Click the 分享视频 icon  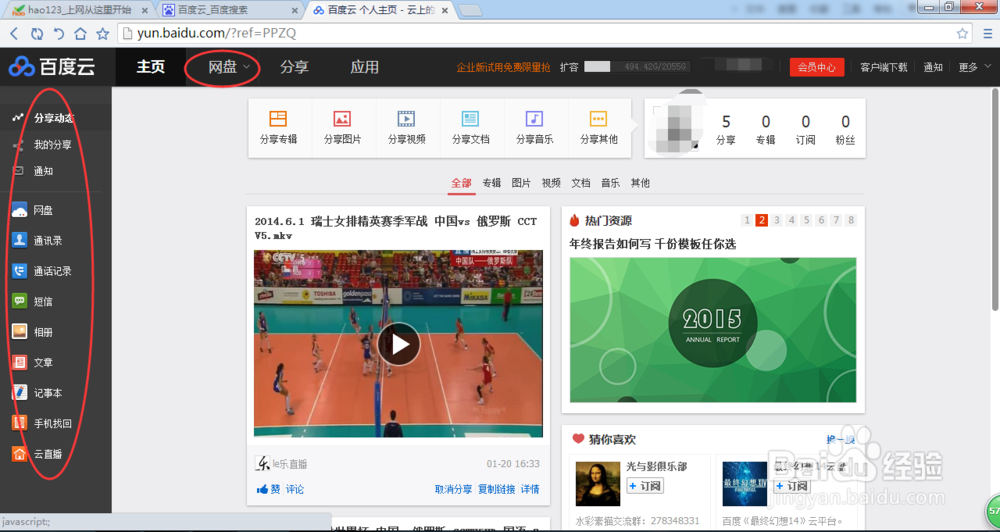pyautogui.click(x=406, y=119)
